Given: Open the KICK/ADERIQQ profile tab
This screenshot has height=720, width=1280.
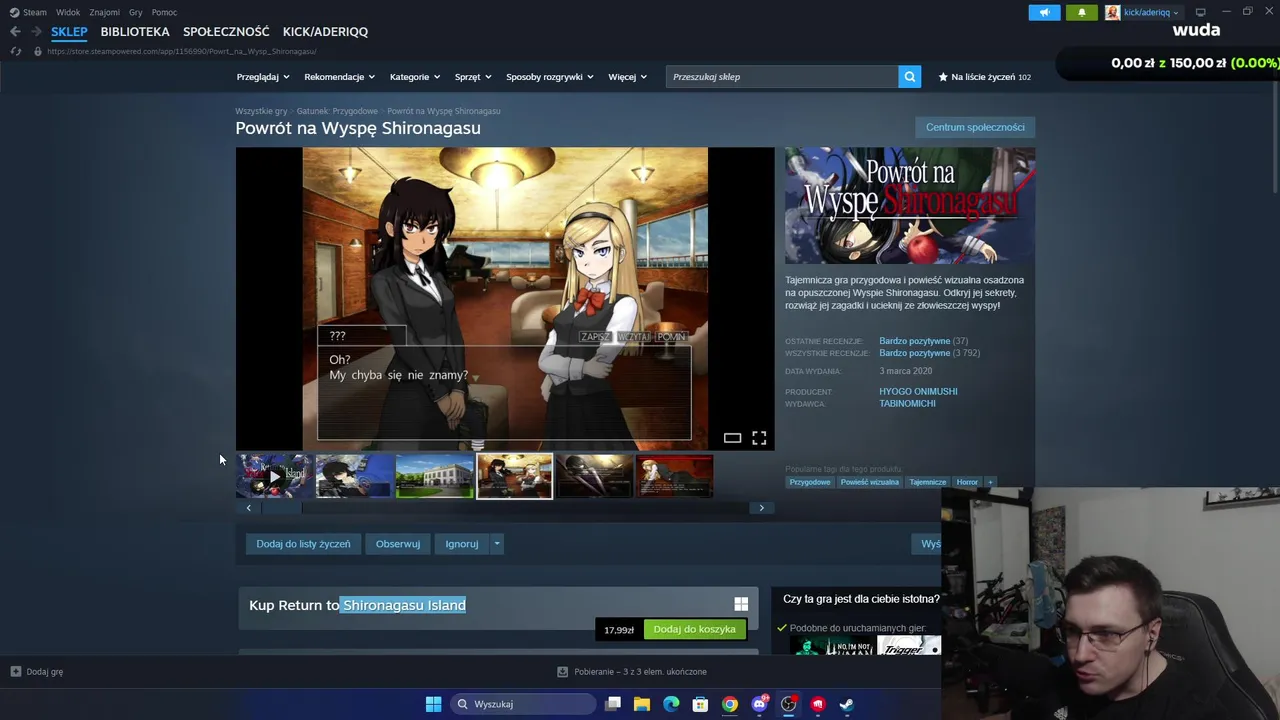Looking at the screenshot, I should tap(325, 32).
